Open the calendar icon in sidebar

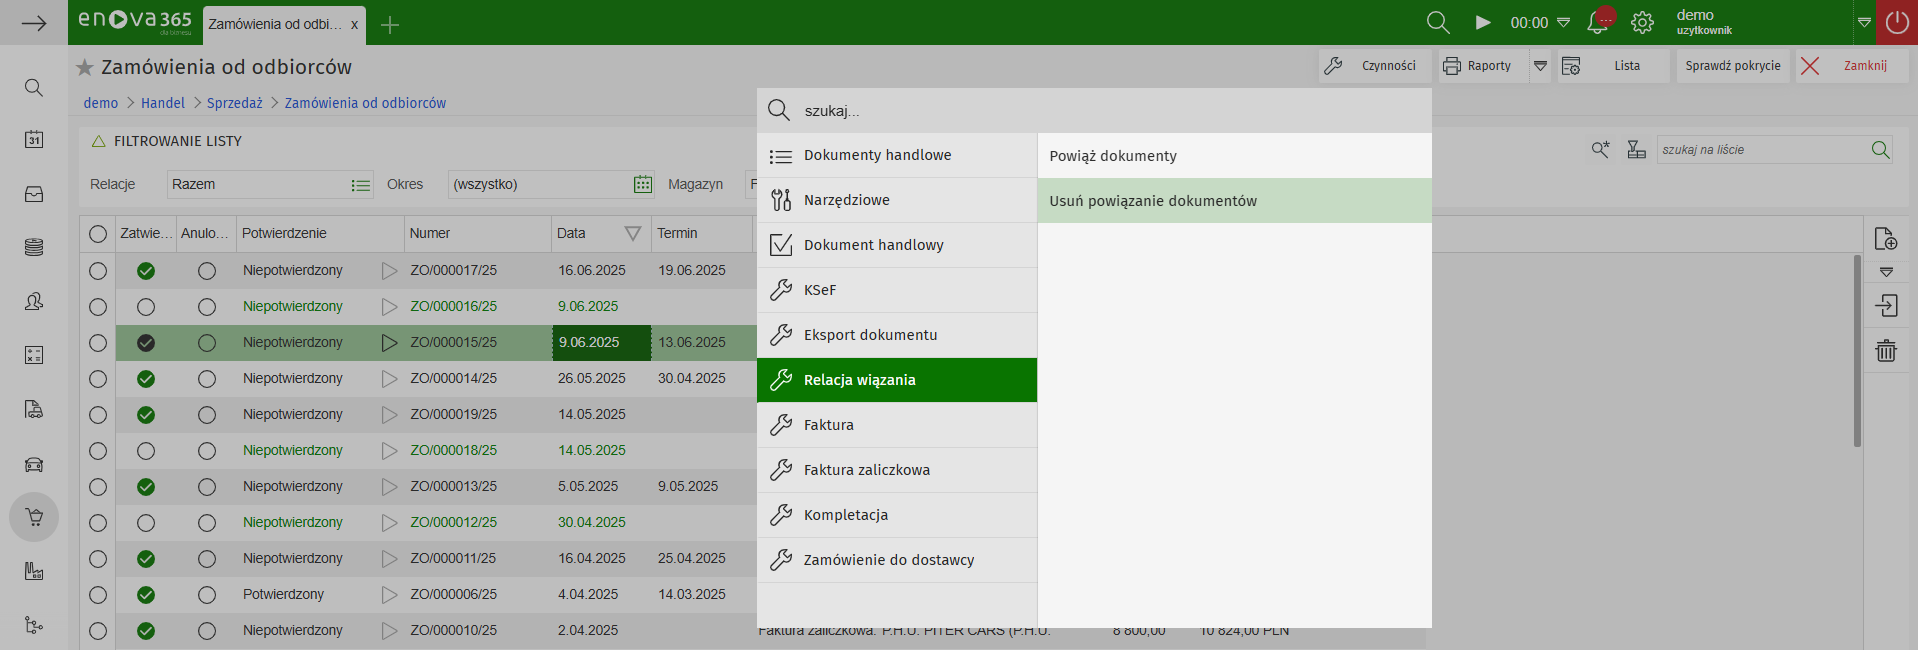click(x=34, y=139)
